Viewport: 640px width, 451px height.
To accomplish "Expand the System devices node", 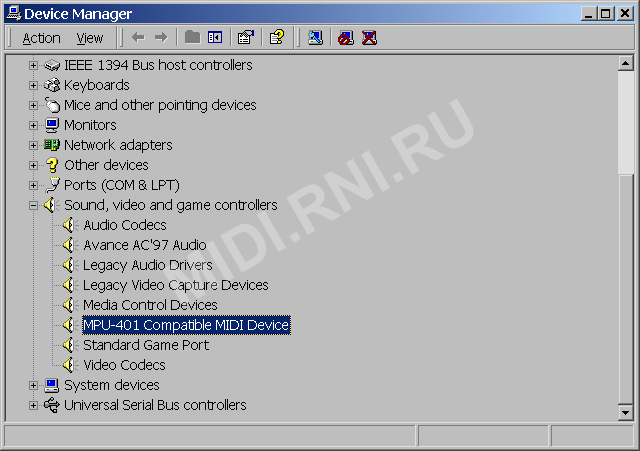I will 33,385.
